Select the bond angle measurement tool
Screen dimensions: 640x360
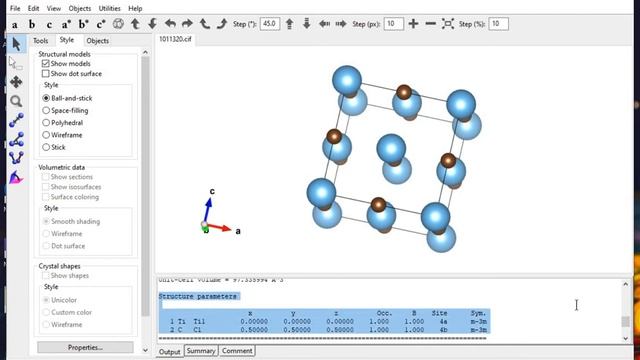16,139
